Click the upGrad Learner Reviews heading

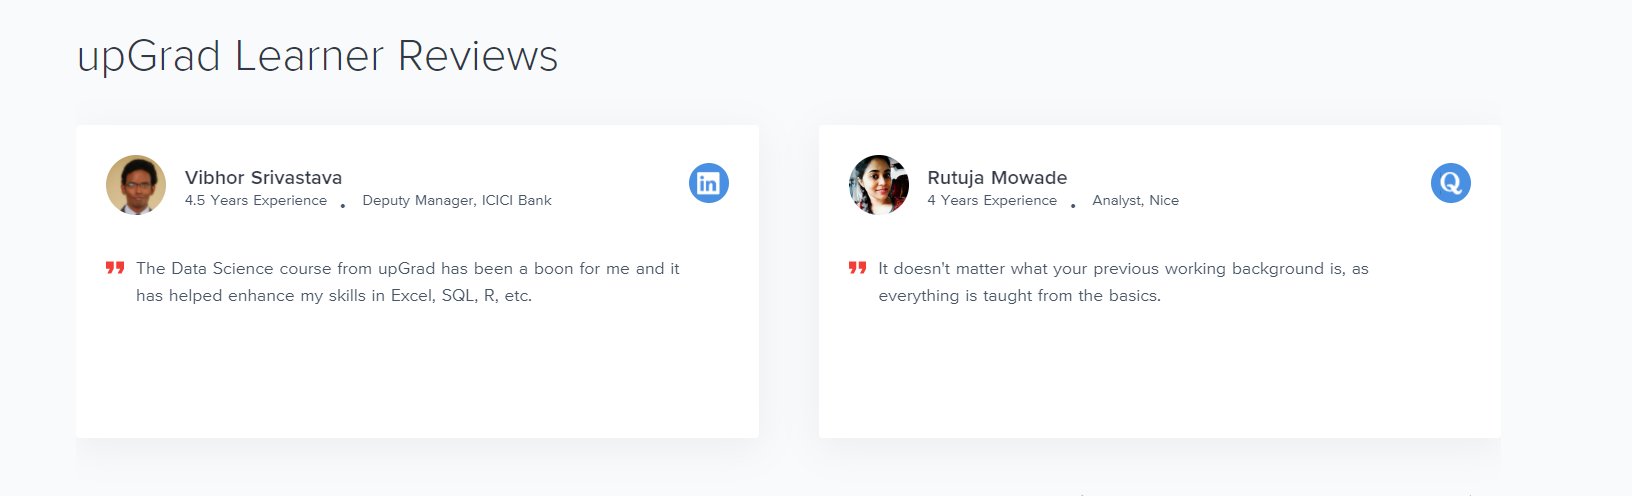point(318,56)
